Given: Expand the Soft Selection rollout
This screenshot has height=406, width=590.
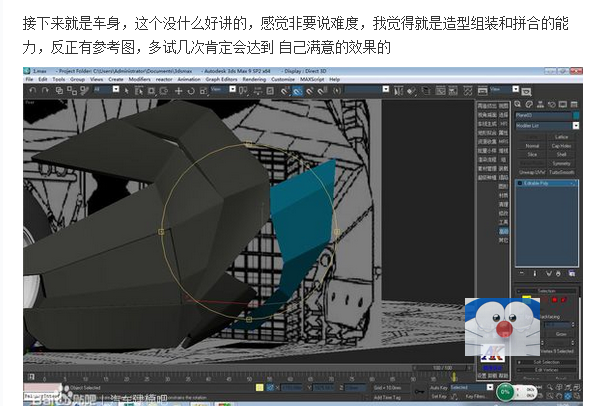Looking at the screenshot, I should pos(546,362).
